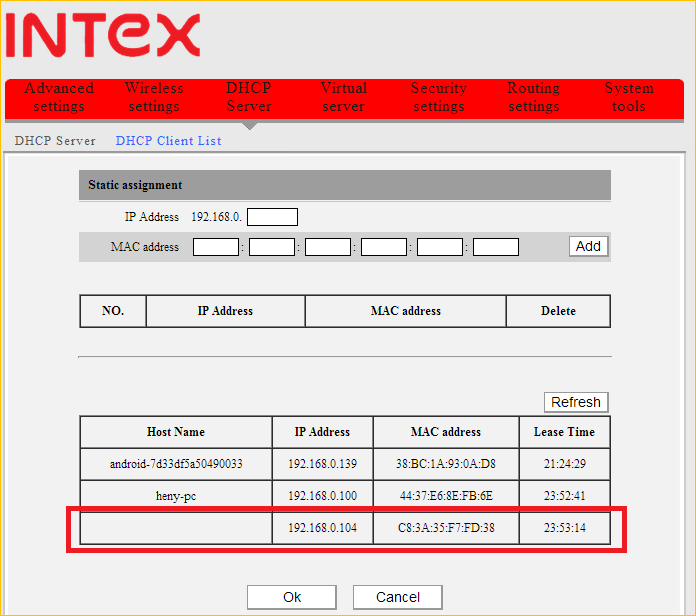Click the Cancel button

coord(397,597)
